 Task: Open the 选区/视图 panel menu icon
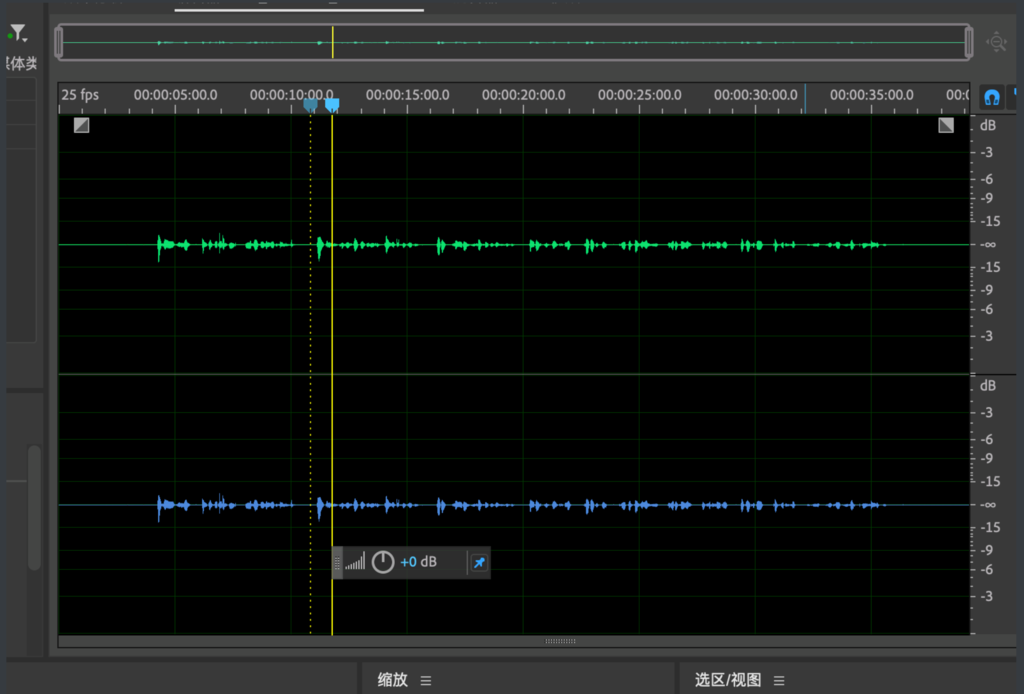[779, 680]
